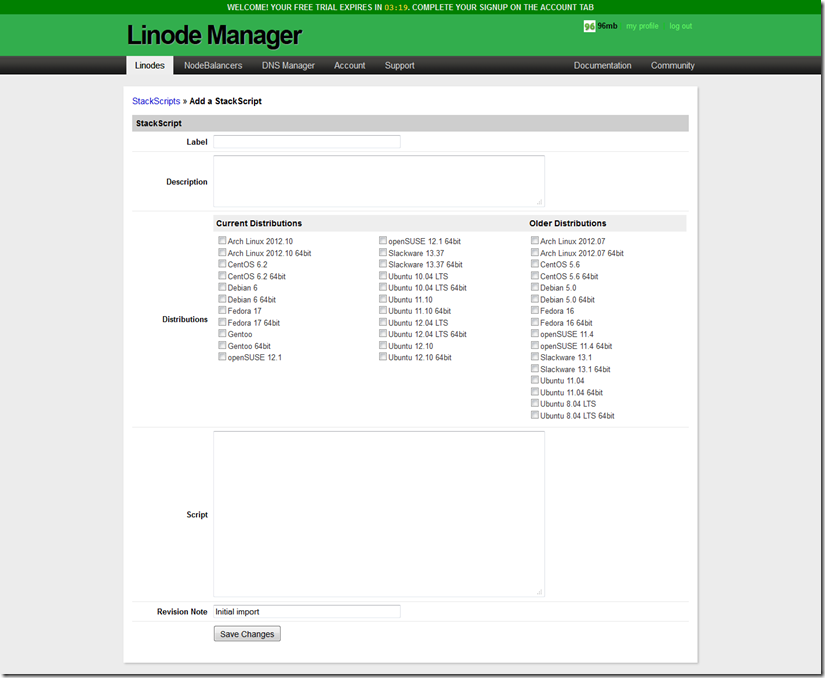Check the Arch Linux 2012.10 box
Screen dimensions: 825x678
tap(222, 241)
